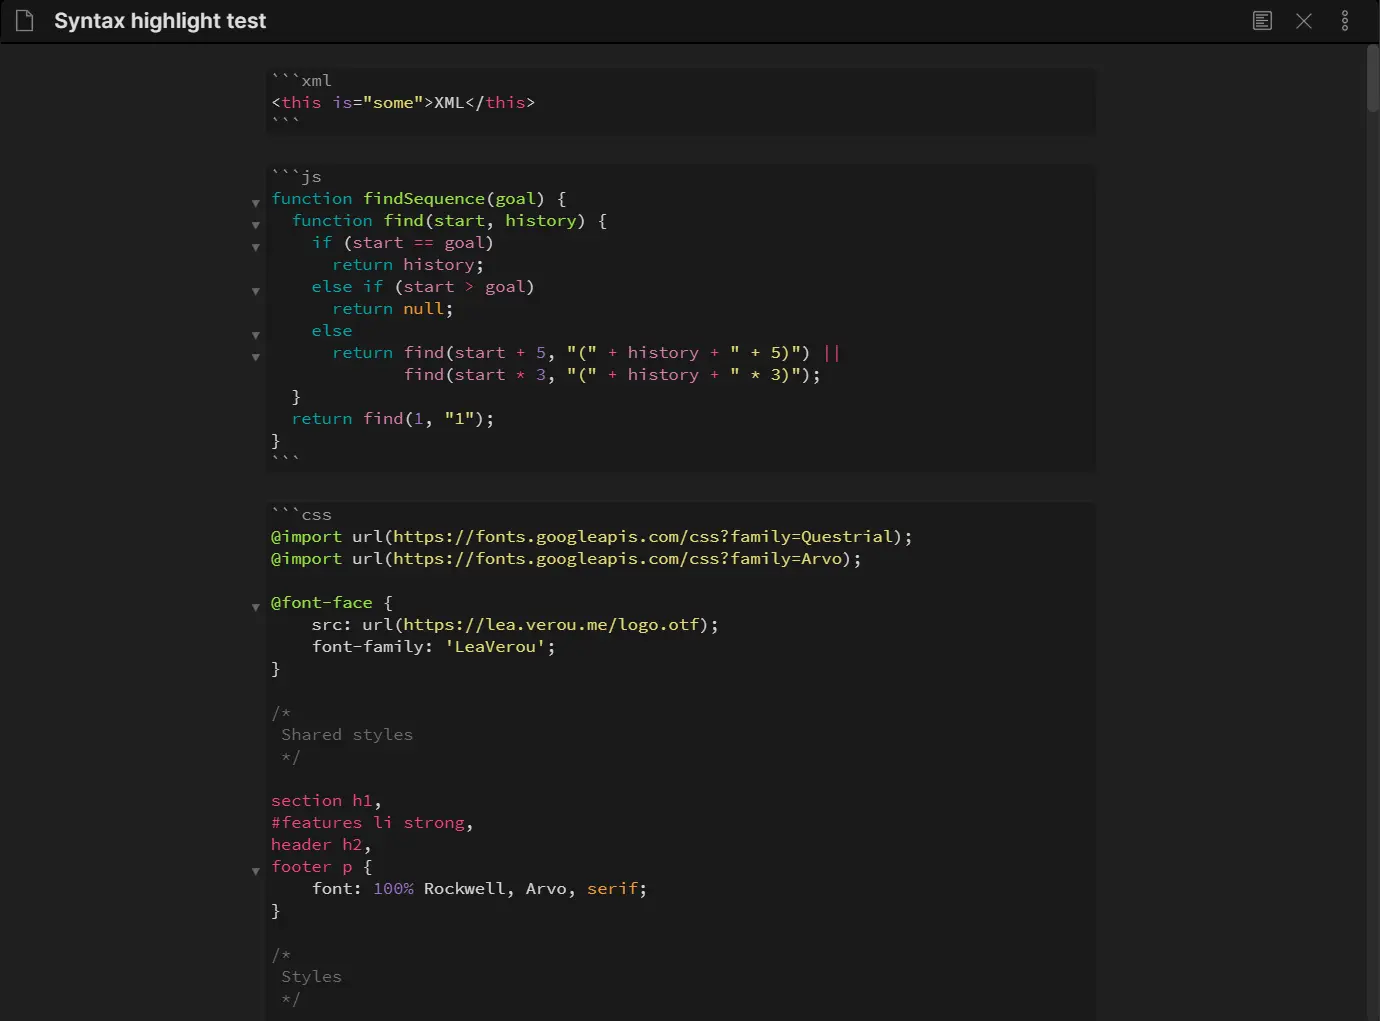Collapse the inner find function
Screen dimensions: 1380x1021
[256, 225]
